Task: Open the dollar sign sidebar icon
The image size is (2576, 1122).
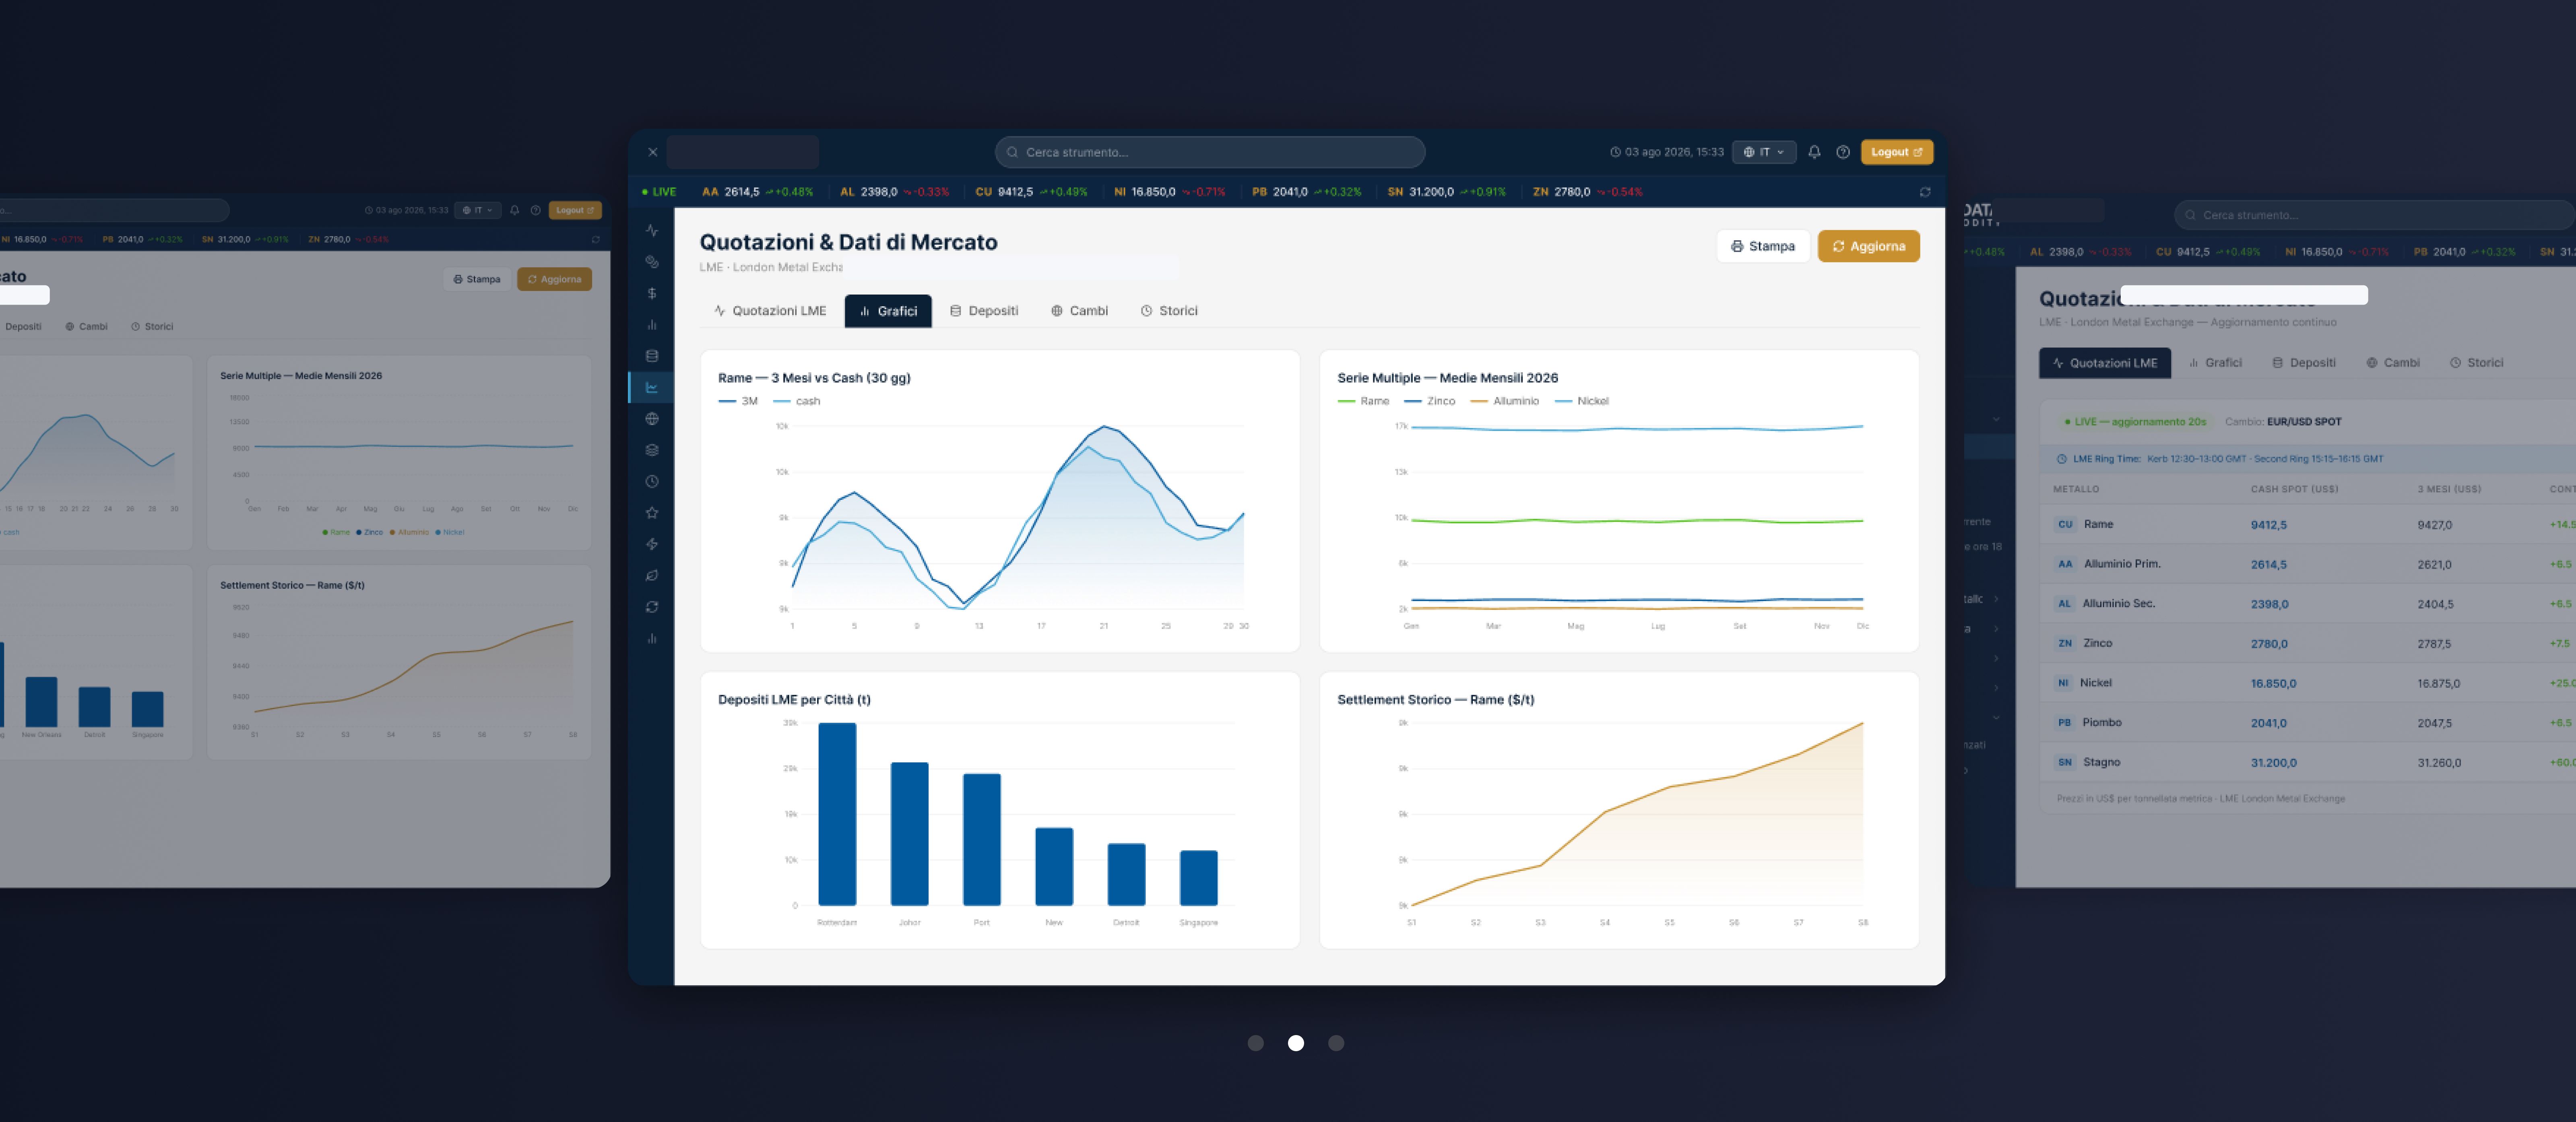Action: click(652, 293)
